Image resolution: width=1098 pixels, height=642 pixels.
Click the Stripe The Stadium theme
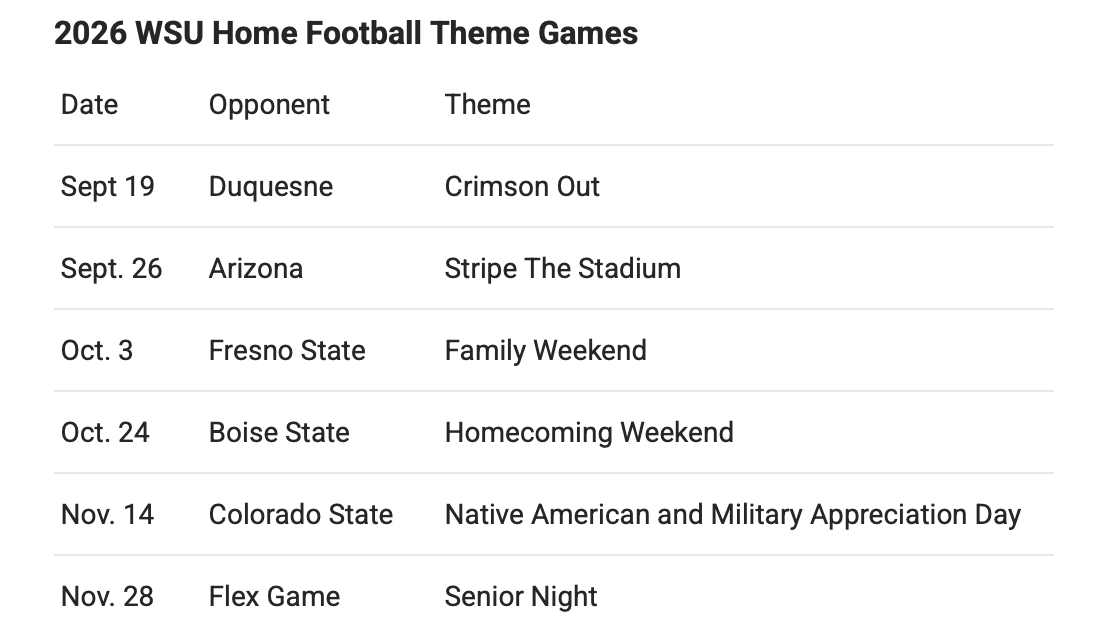562,269
